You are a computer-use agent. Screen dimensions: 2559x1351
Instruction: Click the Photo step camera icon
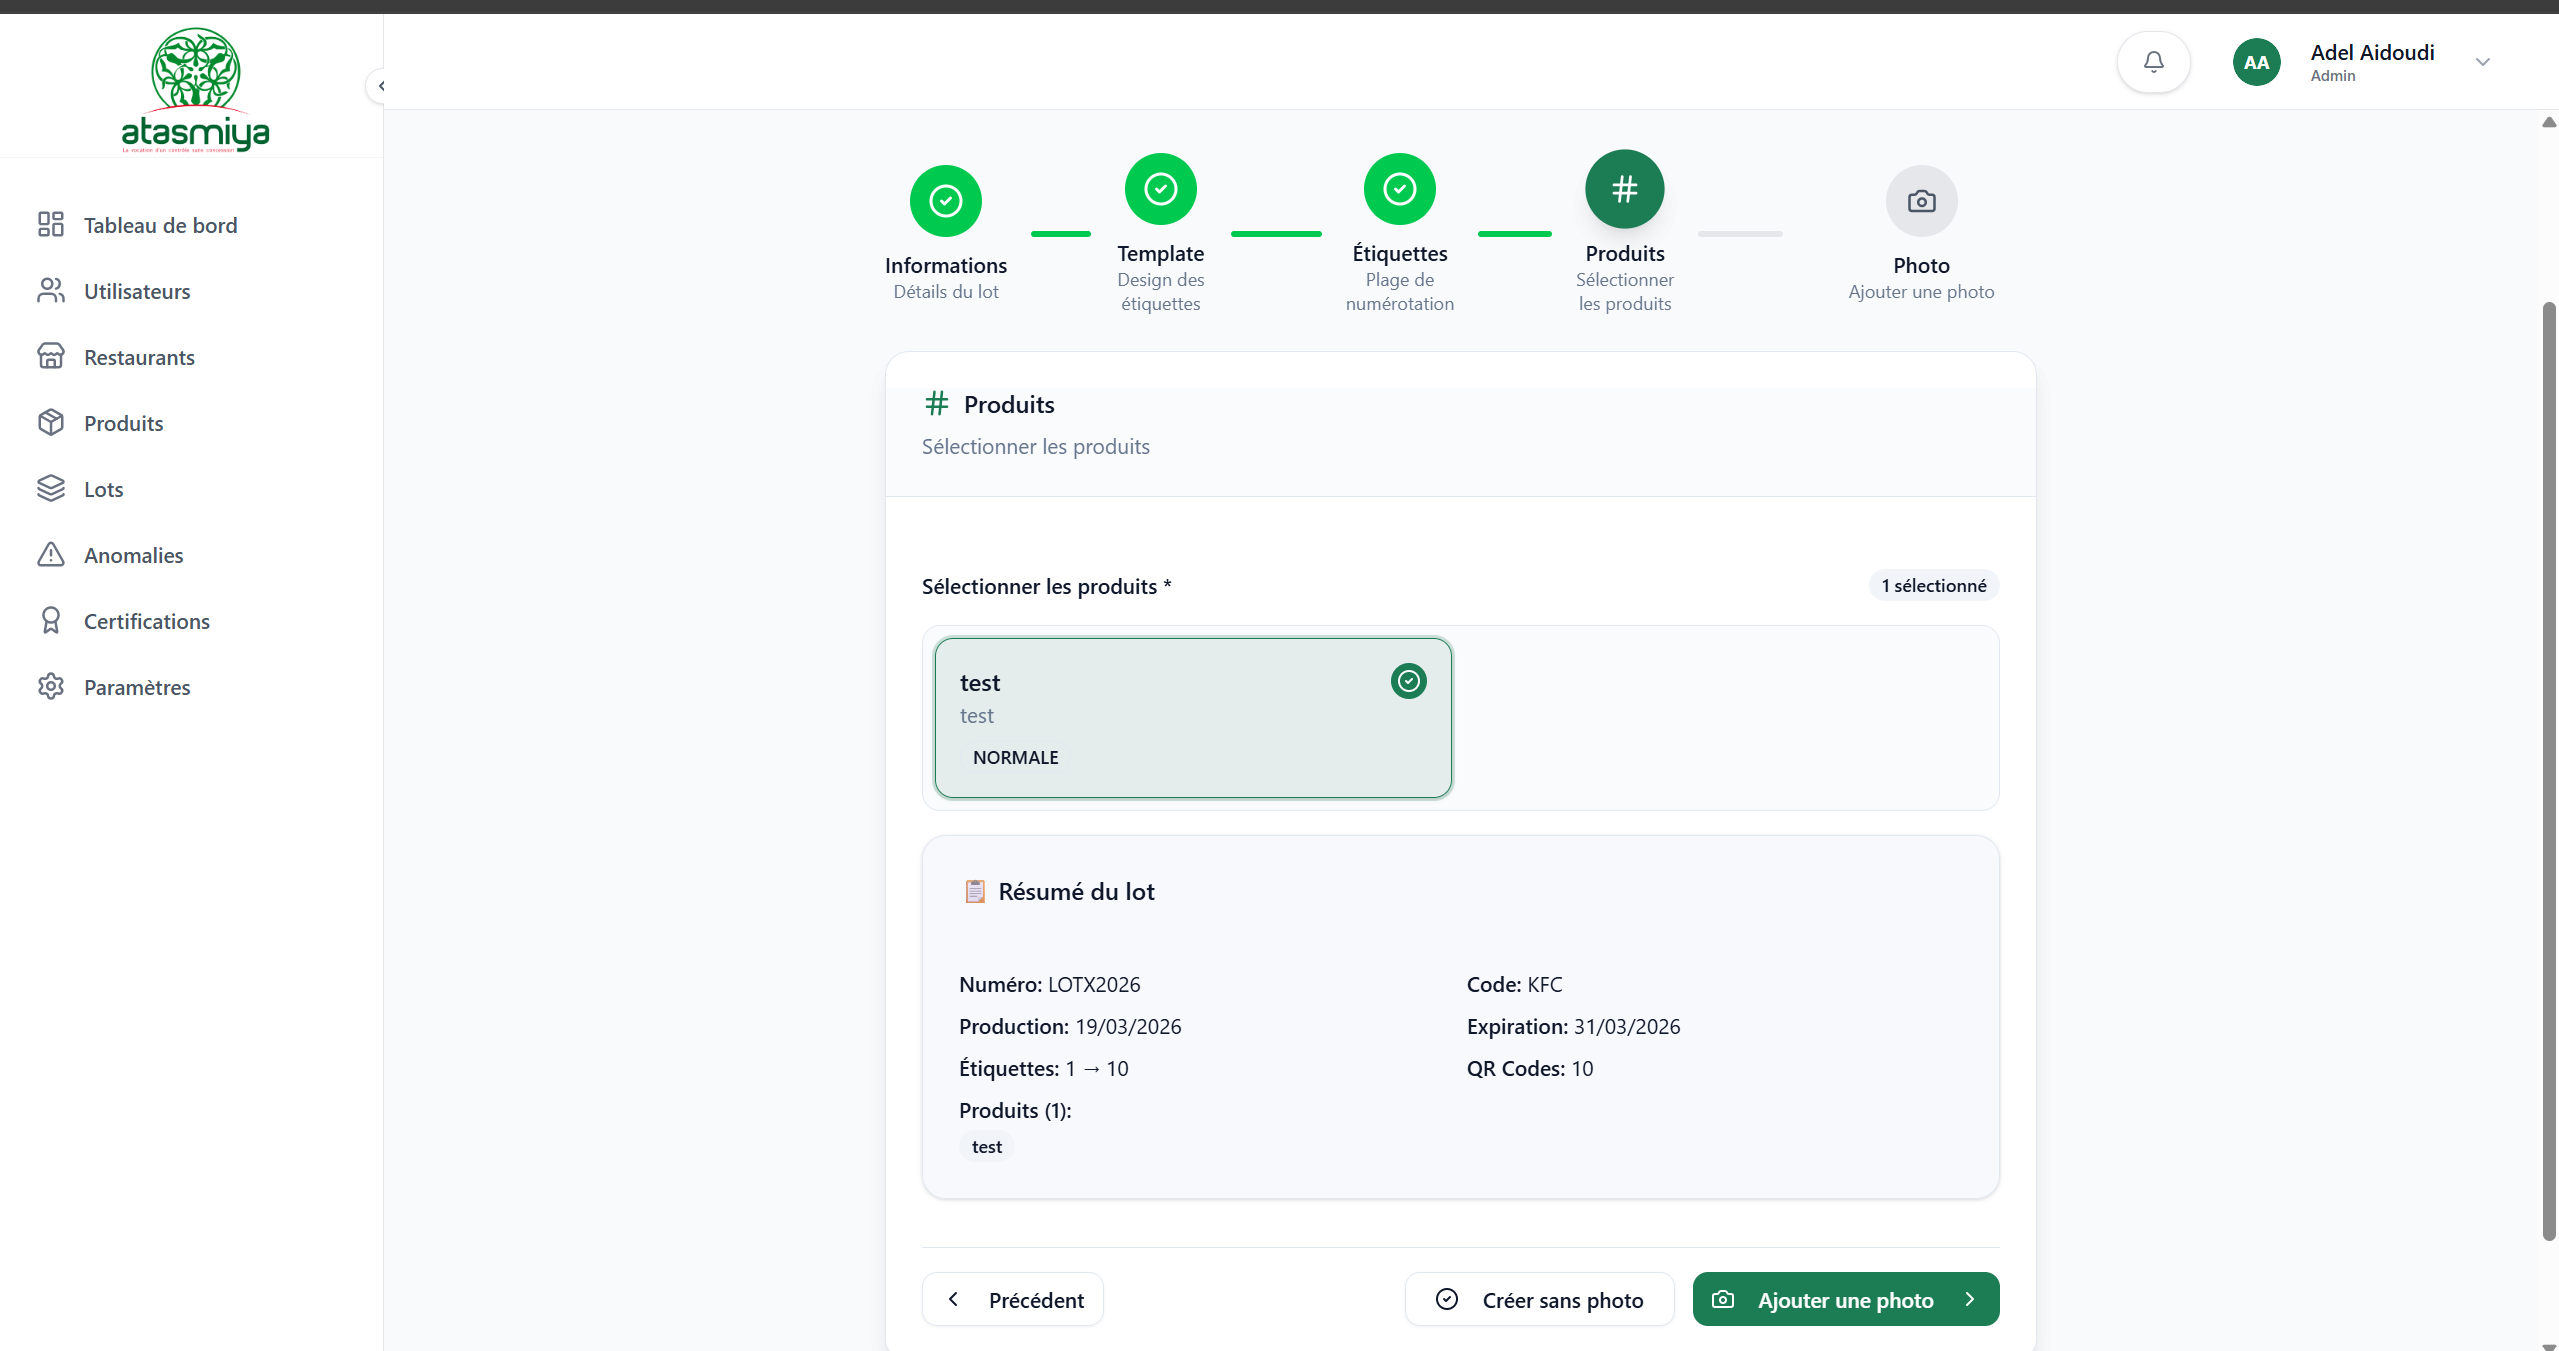1921,201
